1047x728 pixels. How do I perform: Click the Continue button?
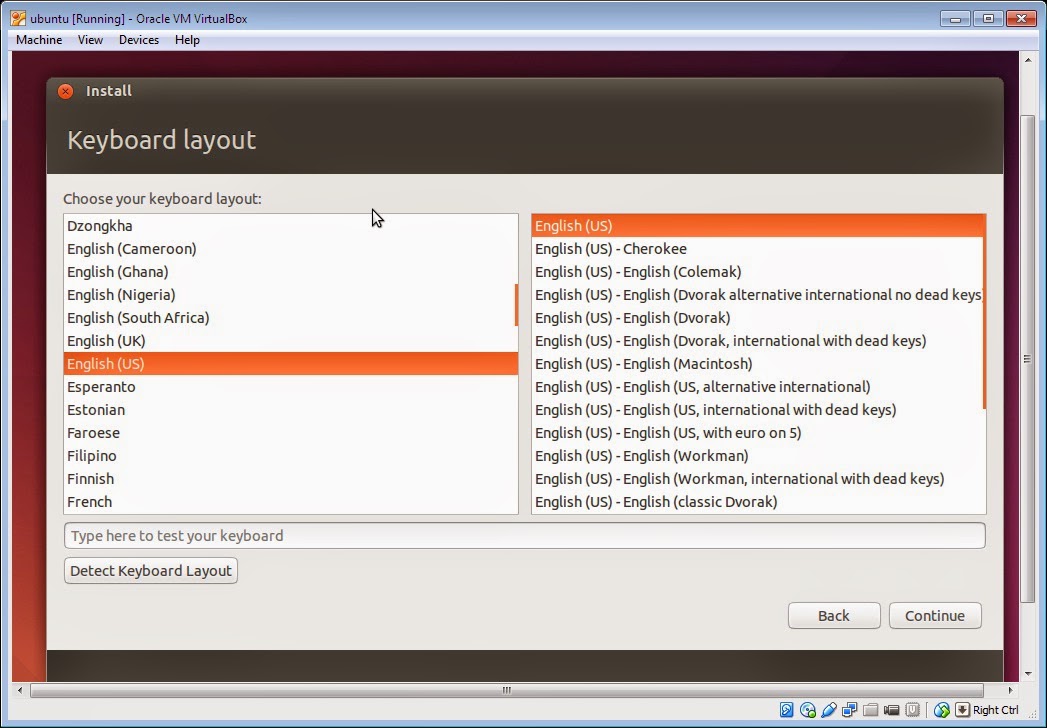pos(935,616)
